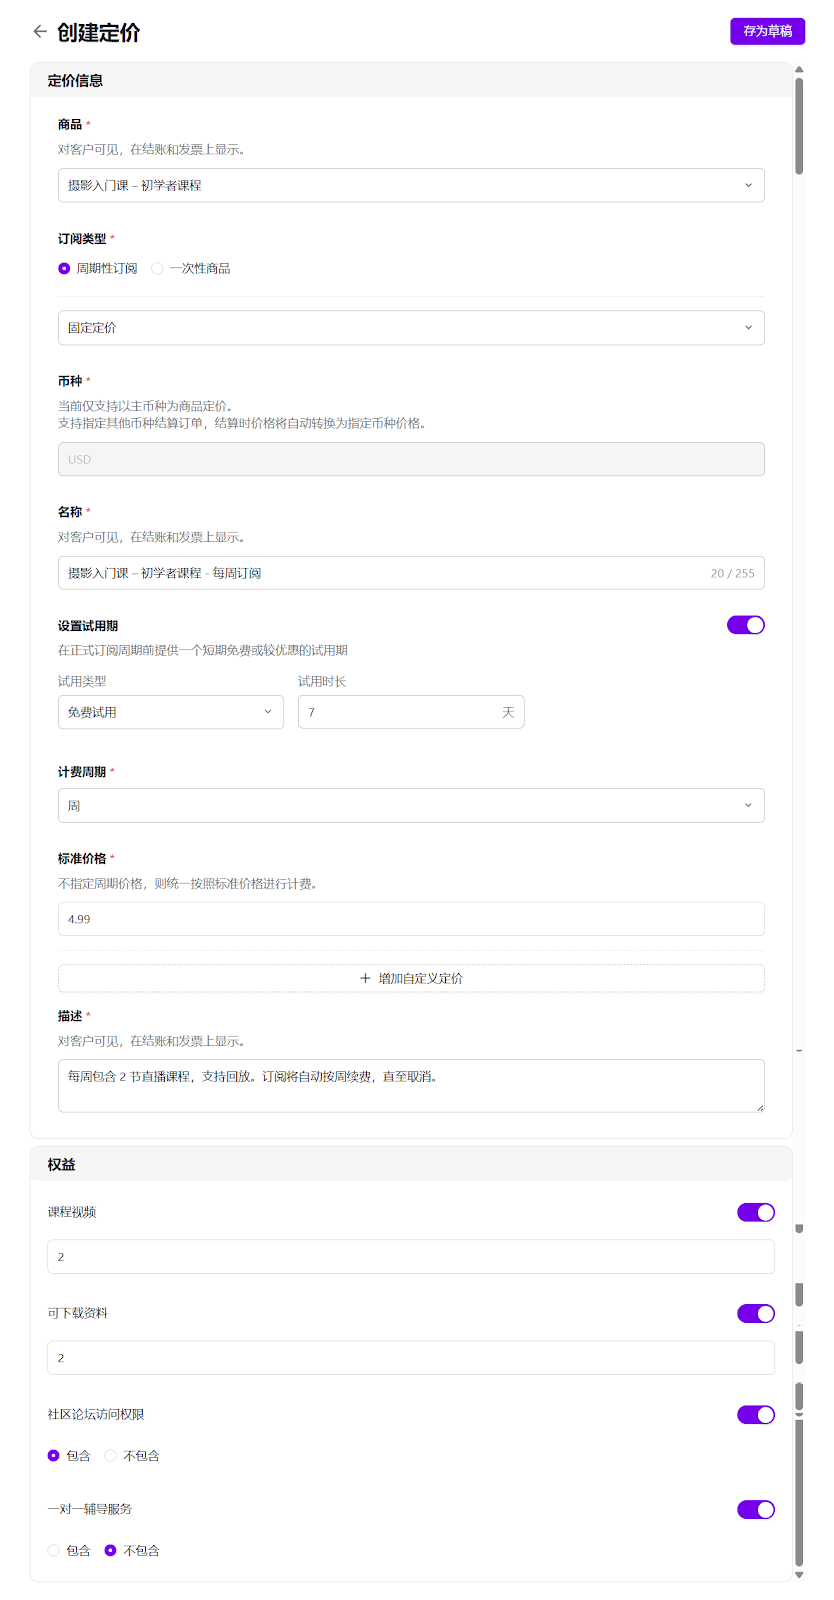Screen dimensions: 834x1600
Task: Expand the 计费周期 dropdown
Action: (410, 806)
